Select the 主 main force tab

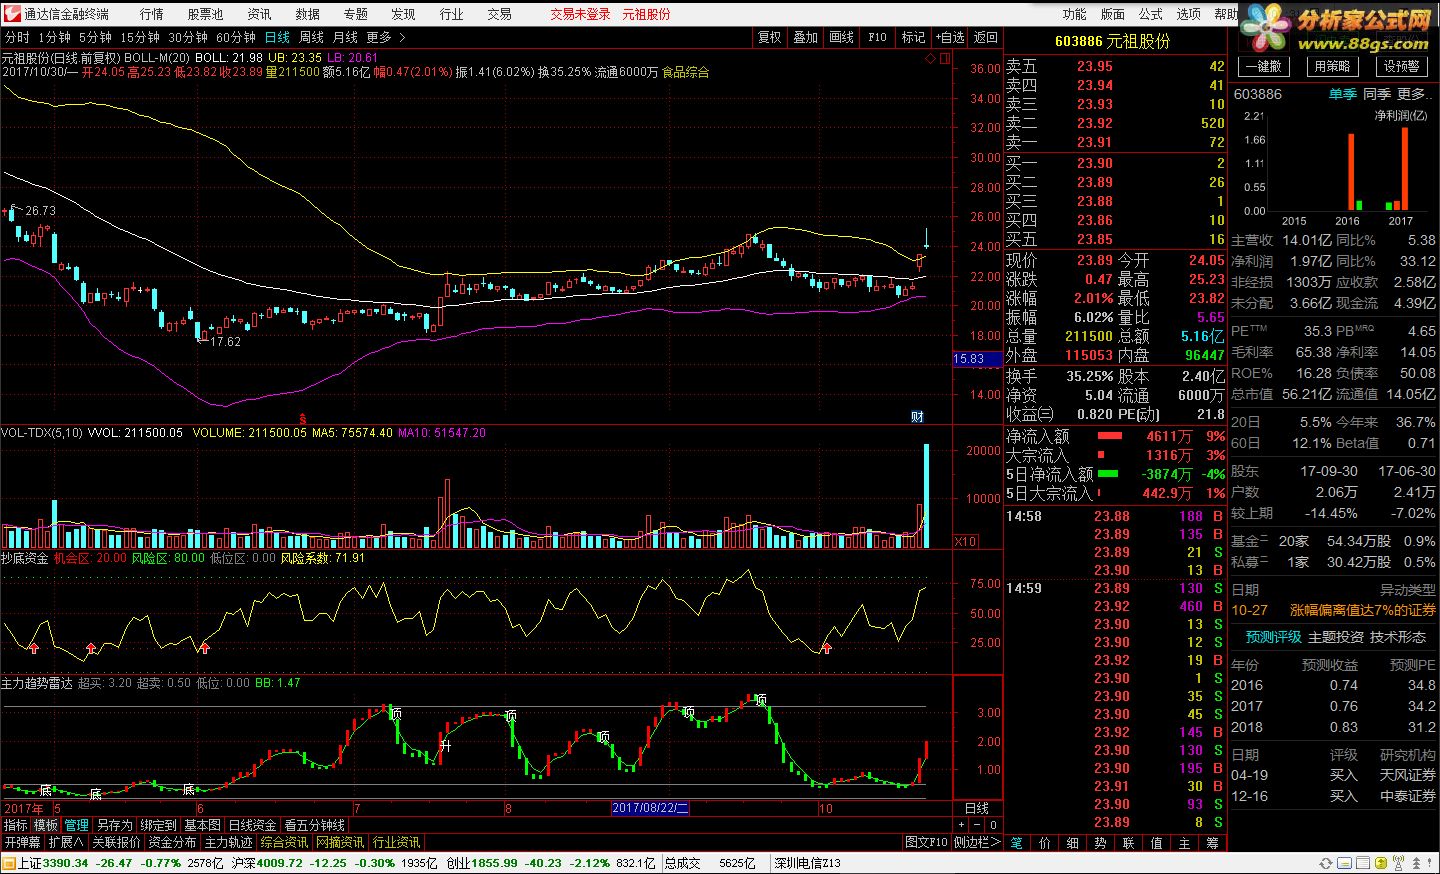(1184, 843)
